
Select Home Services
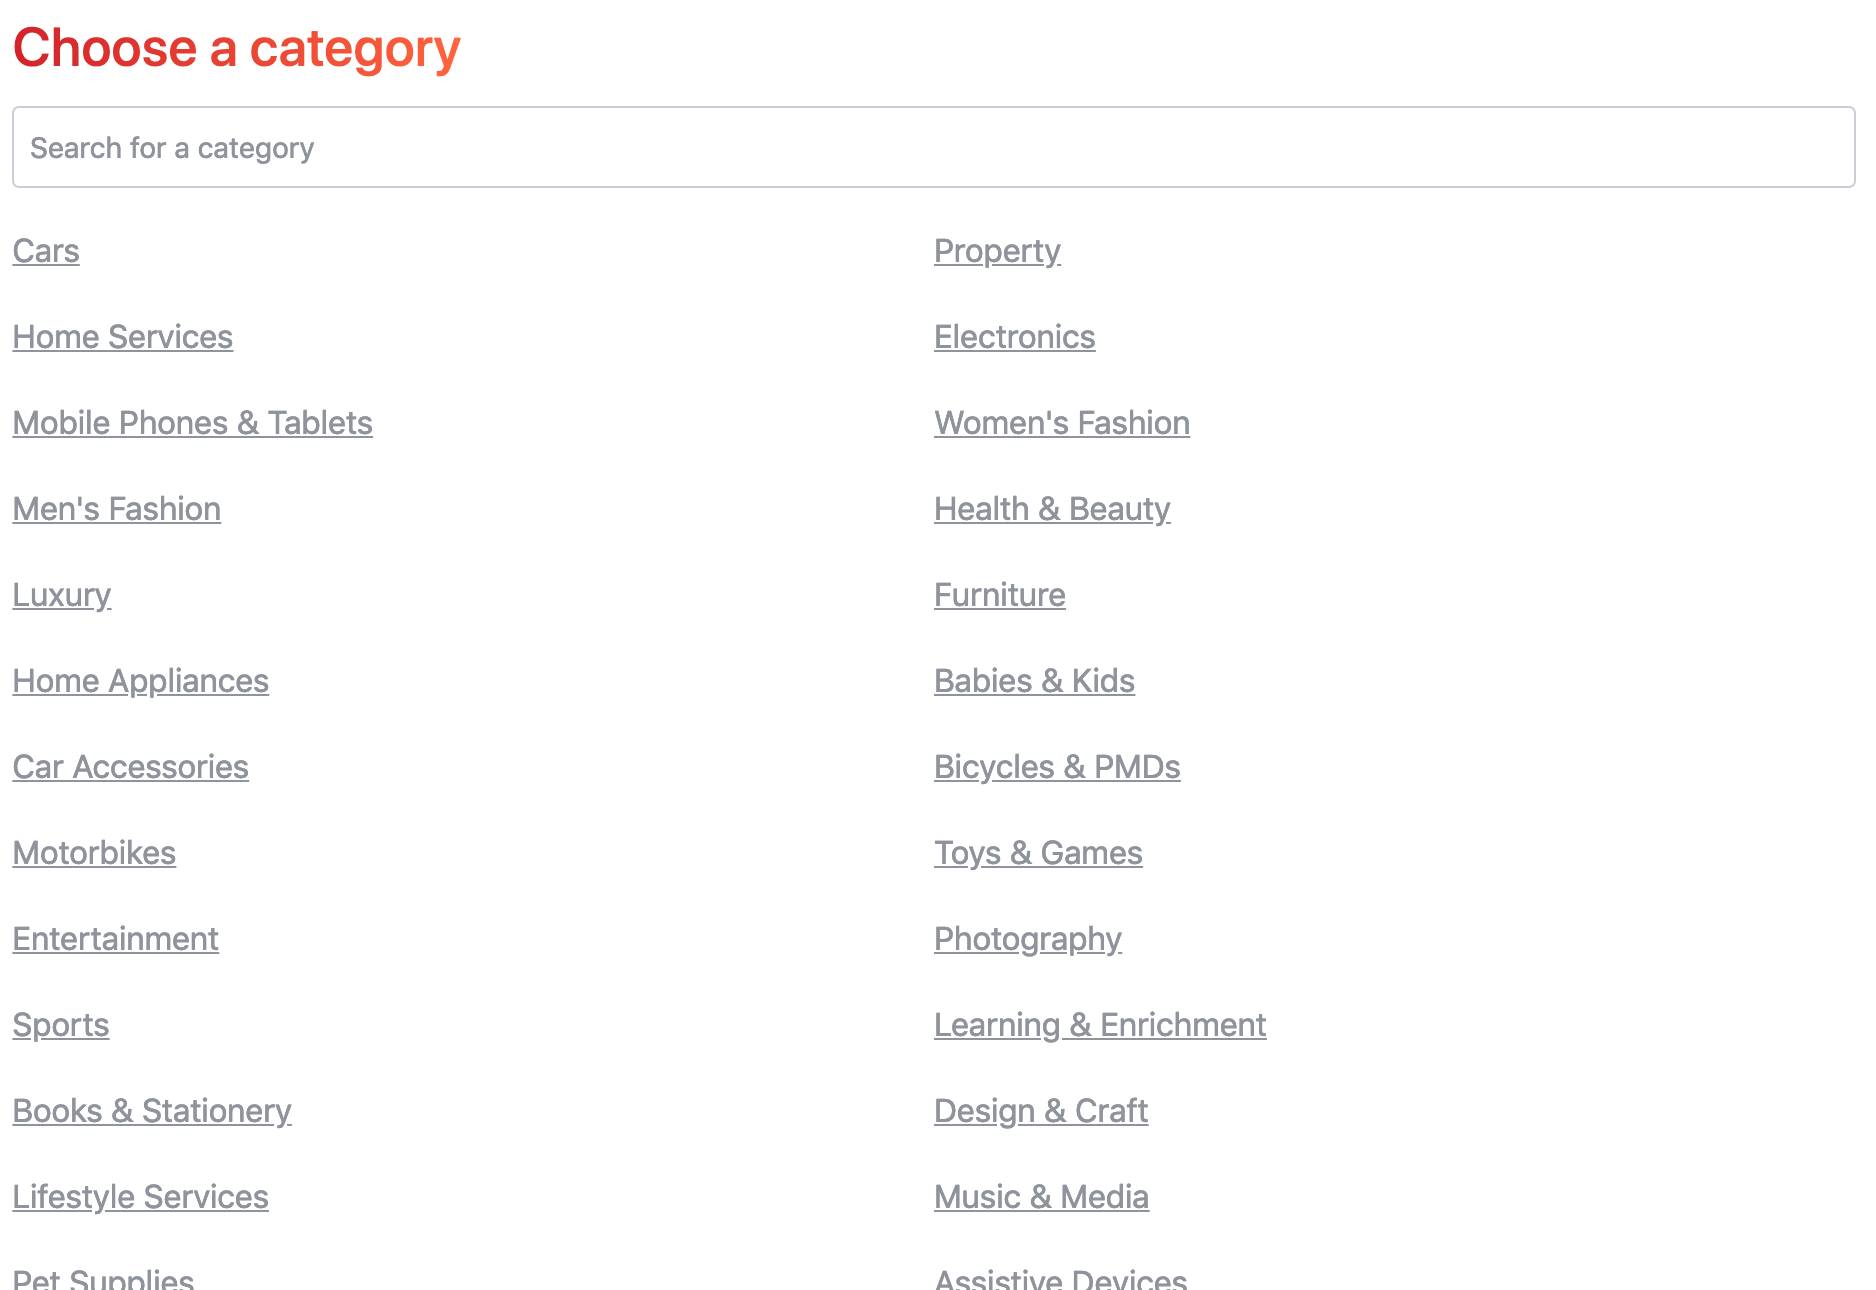tap(122, 338)
